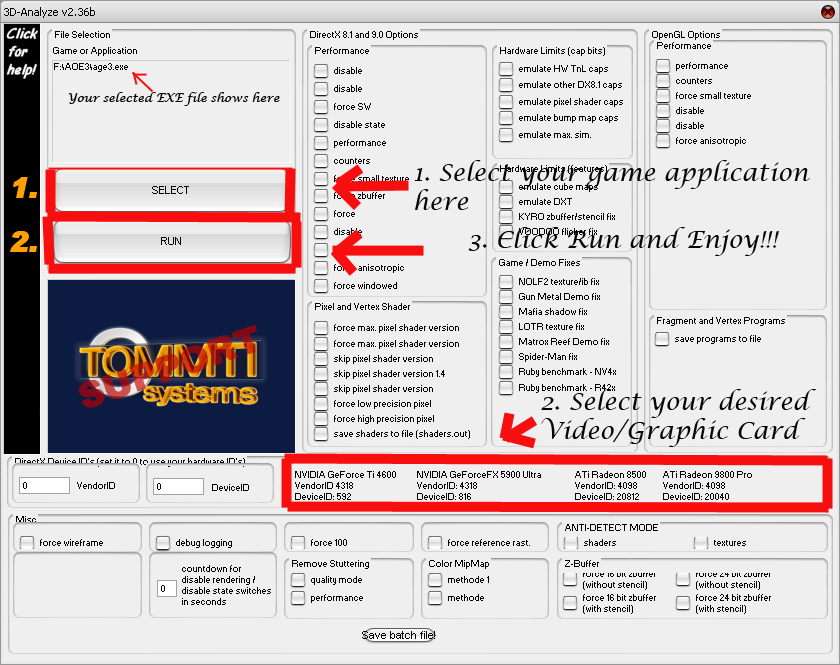This screenshot has width=840, height=665.
Task: Check 'emulate HW TnL caps'
Action: pos(506,69)
